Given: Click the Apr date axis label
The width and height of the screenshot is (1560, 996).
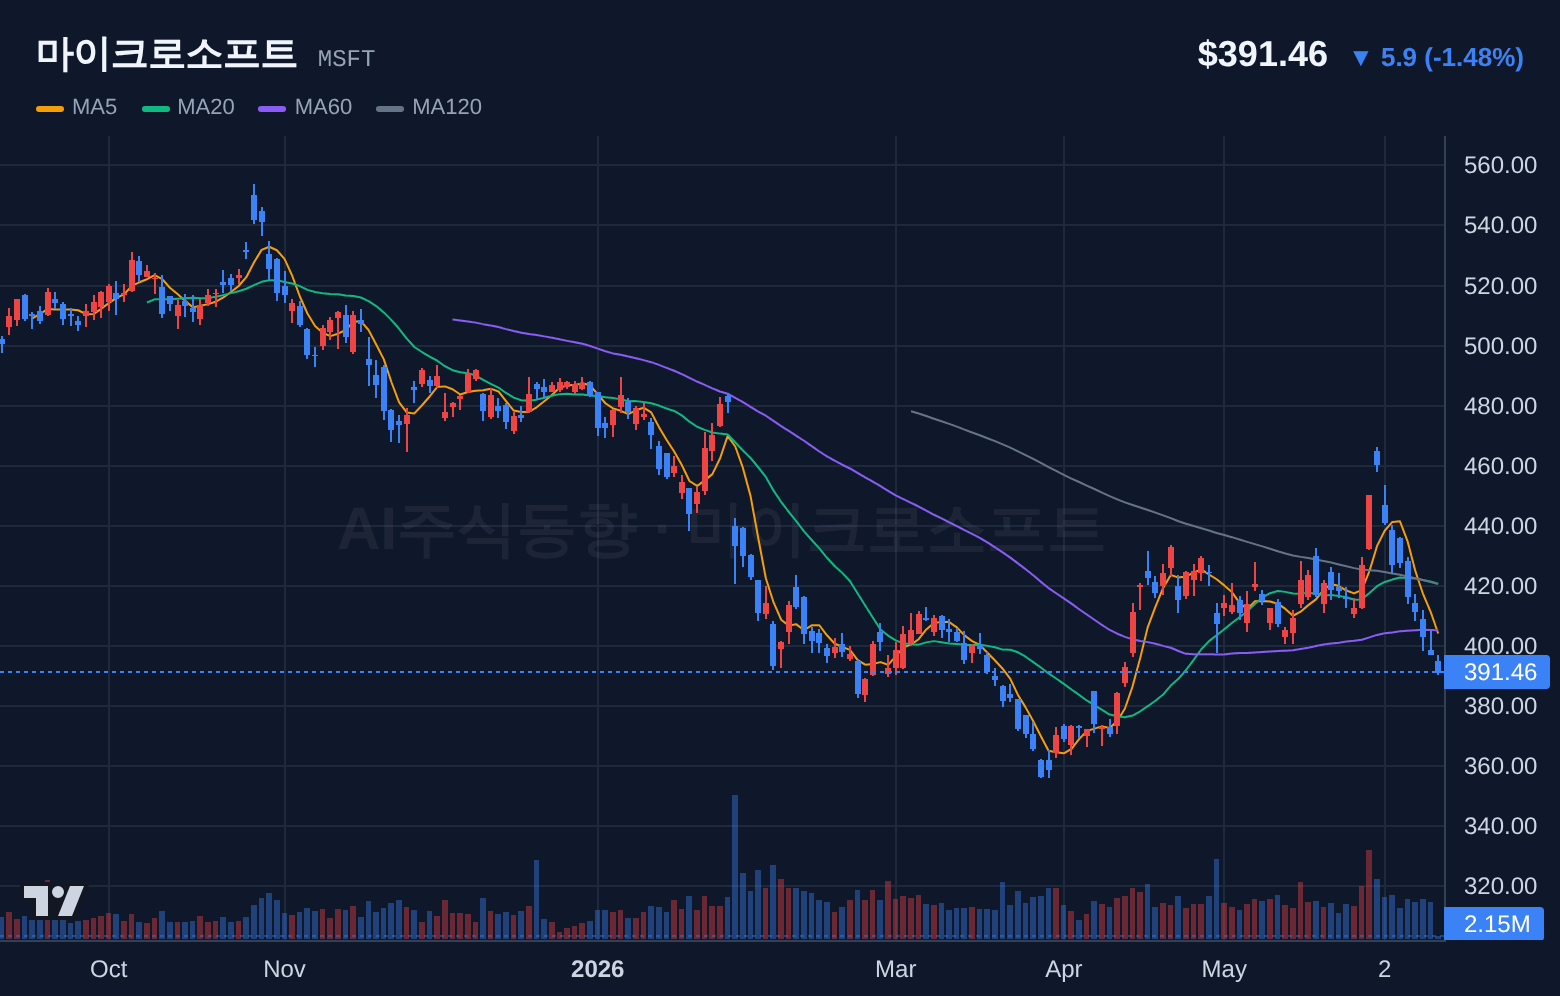Looking at the screenshot, I should [x=1064, y=969].
